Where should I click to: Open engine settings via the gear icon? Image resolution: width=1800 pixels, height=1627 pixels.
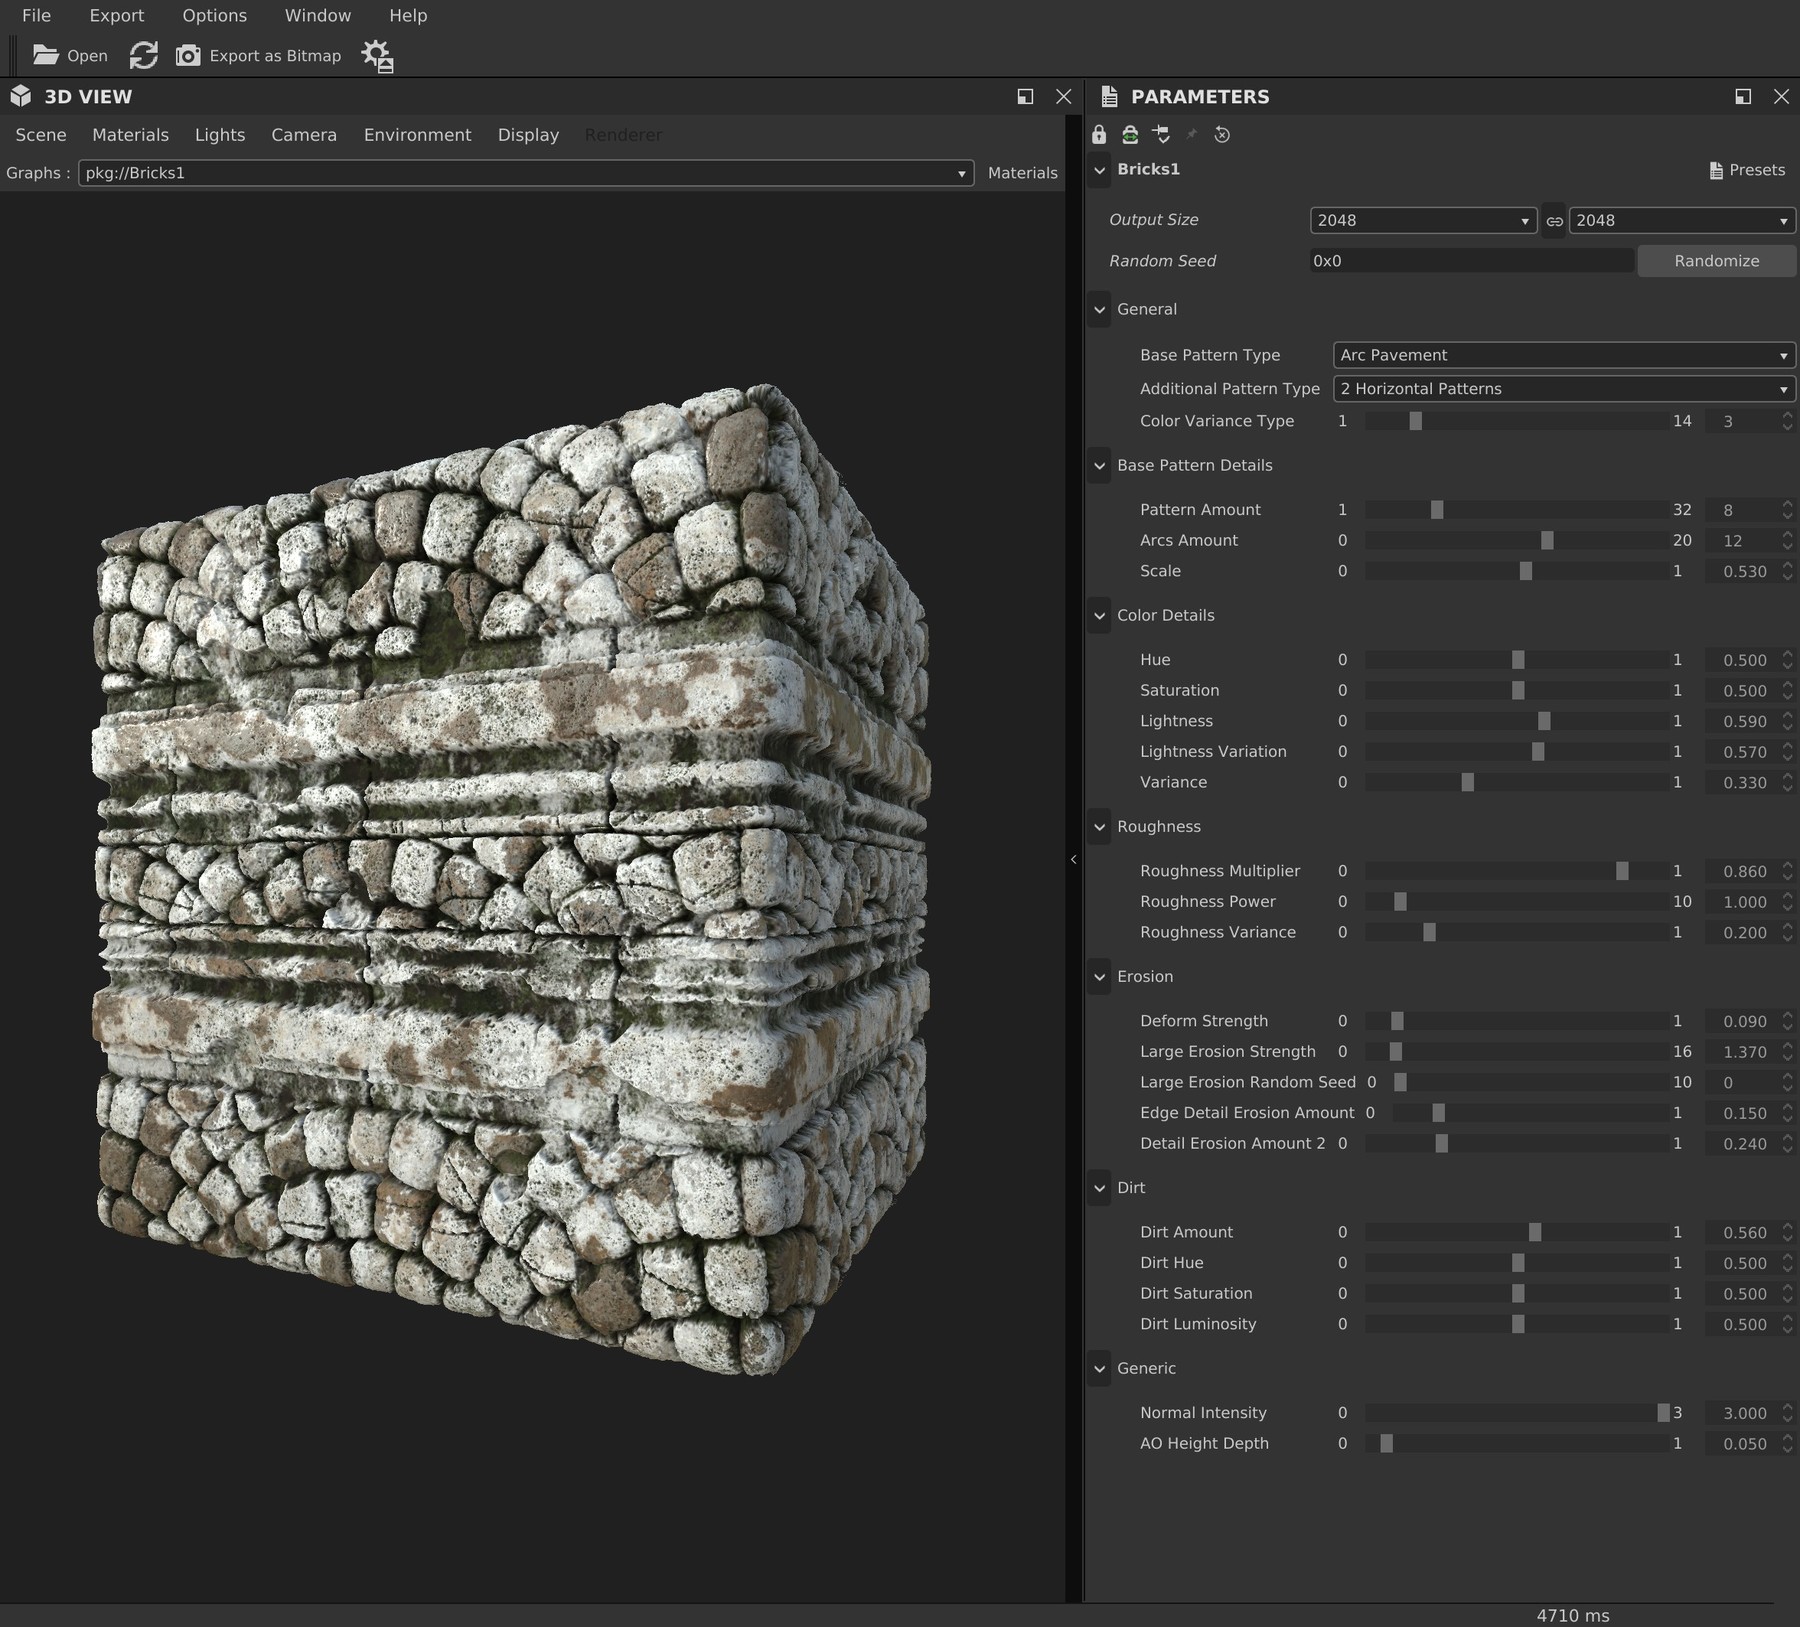(x=377, y=56)
